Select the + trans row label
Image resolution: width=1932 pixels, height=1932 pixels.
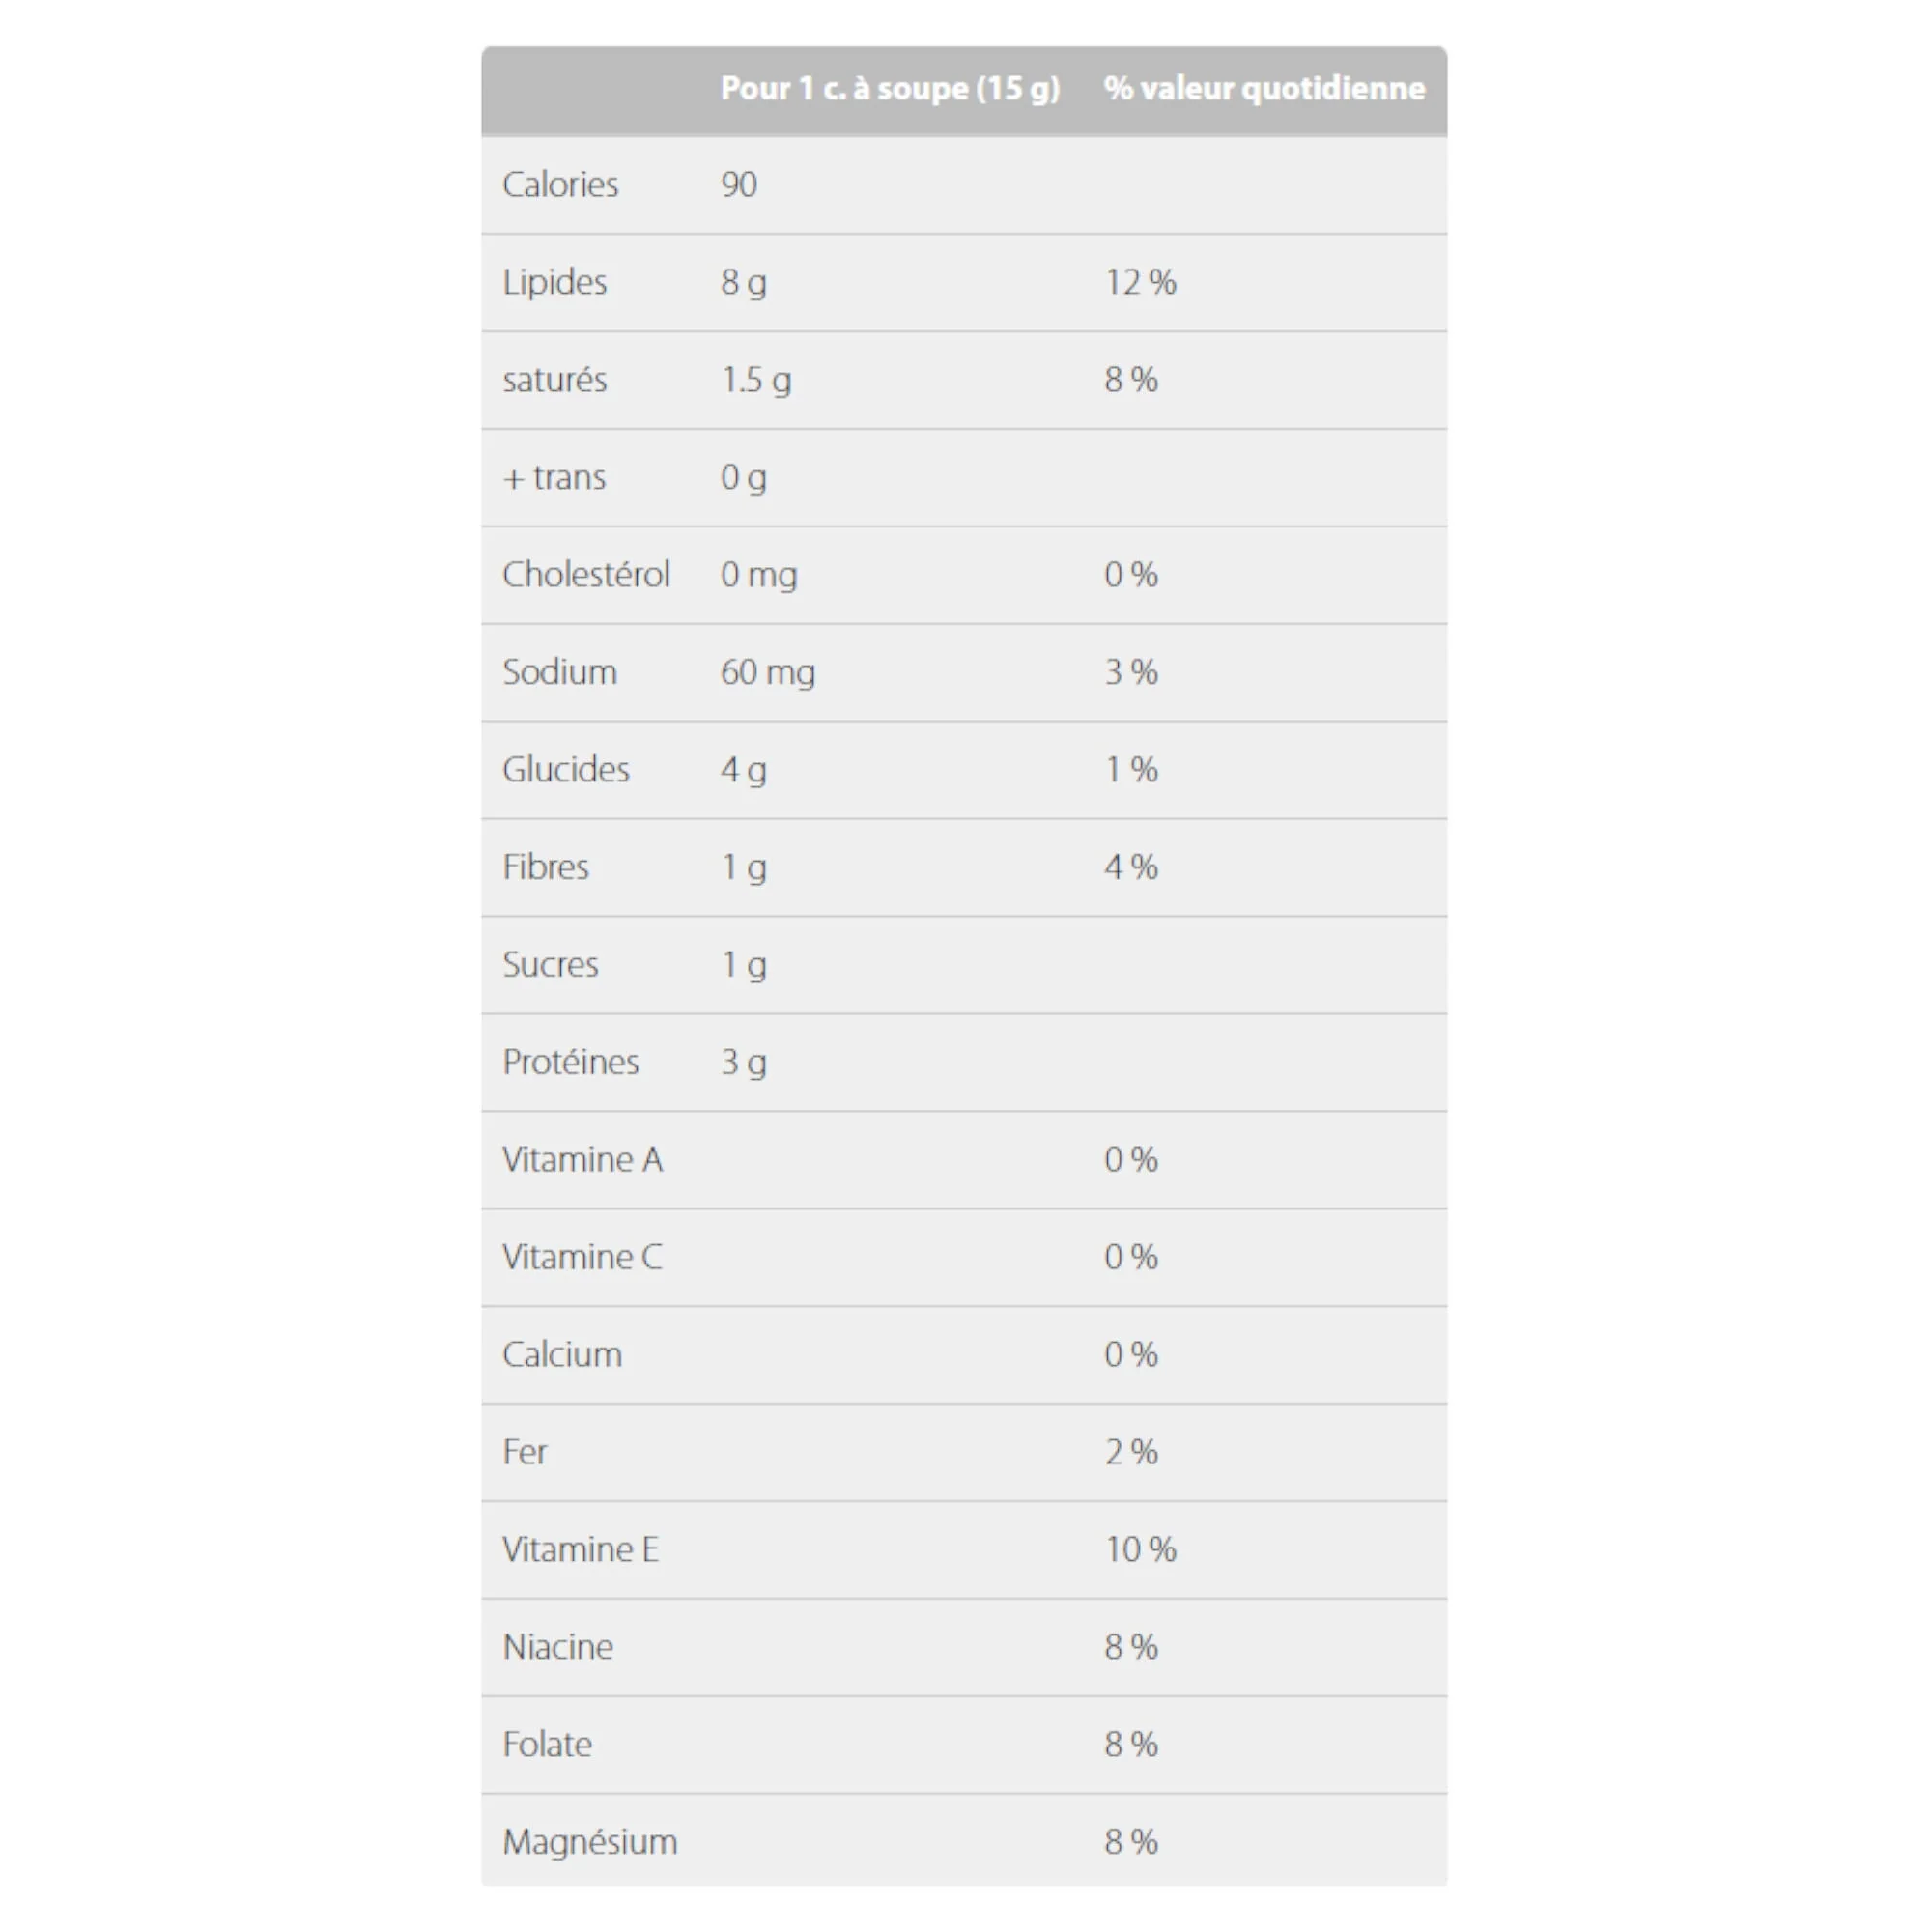(554, 478)
